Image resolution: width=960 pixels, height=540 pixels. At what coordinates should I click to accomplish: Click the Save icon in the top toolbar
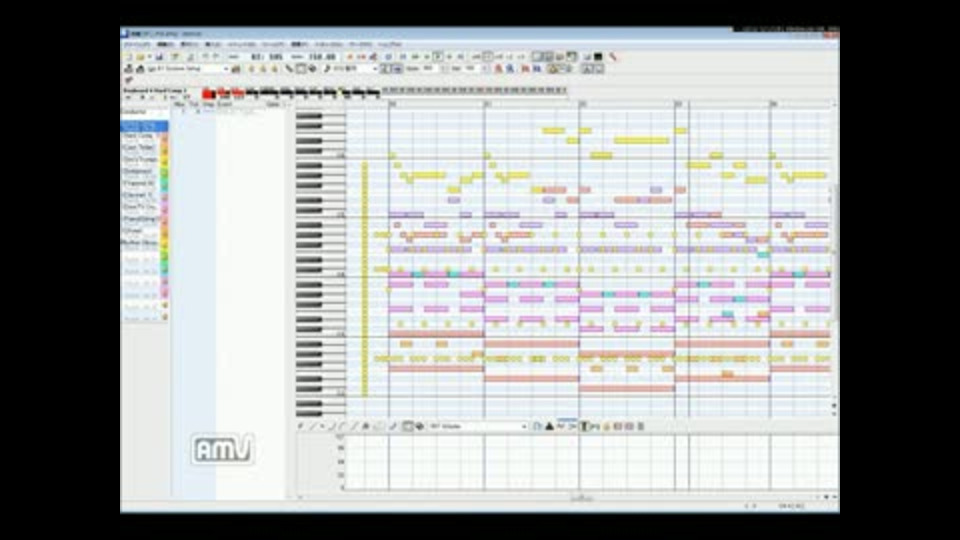pos(159,57)
